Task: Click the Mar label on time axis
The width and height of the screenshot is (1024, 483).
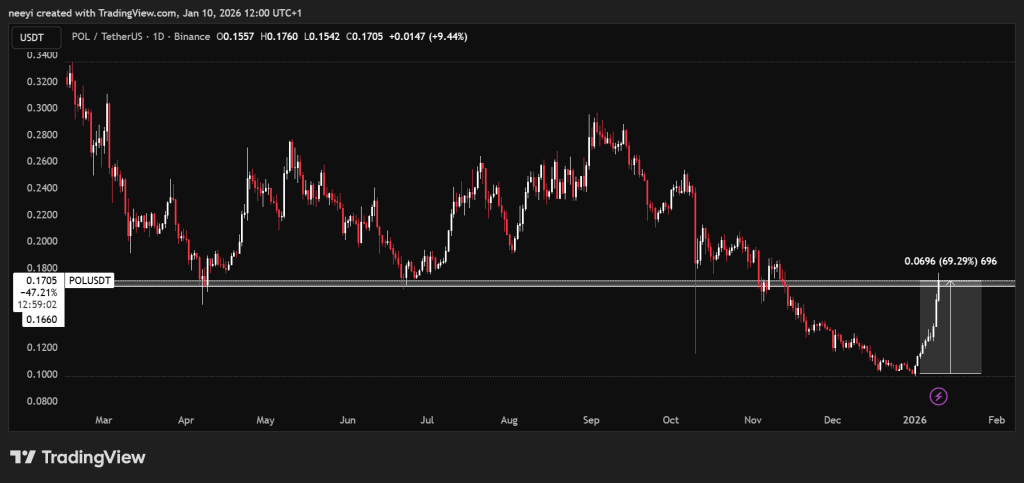Action: [x=102, y=422]
